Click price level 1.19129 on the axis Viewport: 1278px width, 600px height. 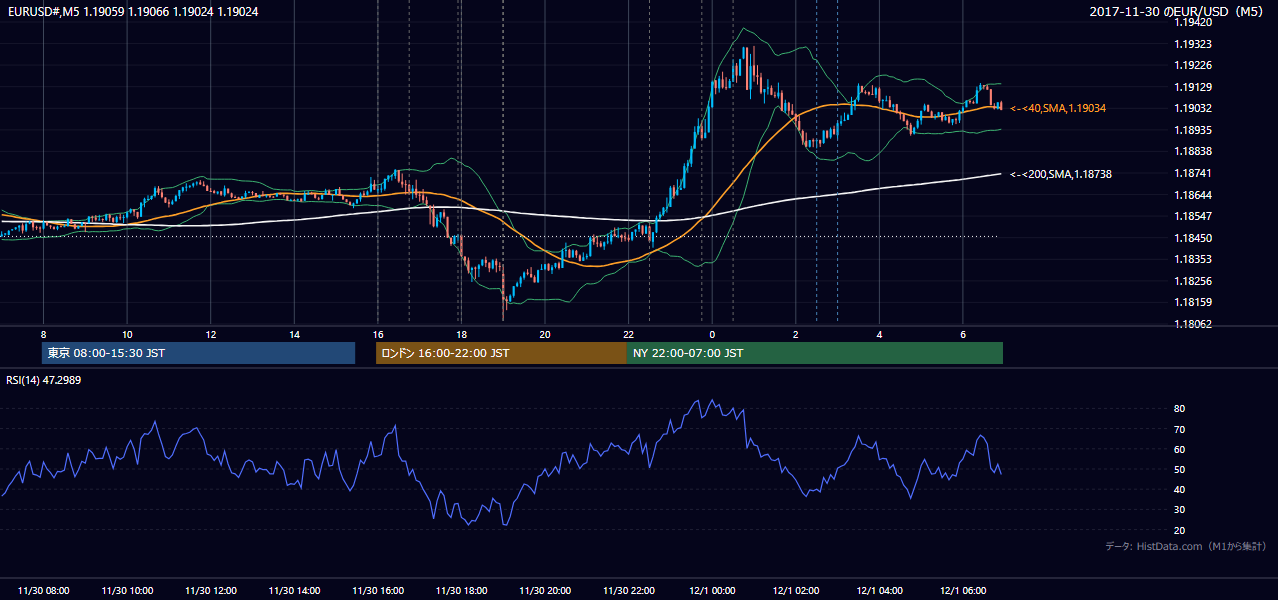pos(1194,87)
